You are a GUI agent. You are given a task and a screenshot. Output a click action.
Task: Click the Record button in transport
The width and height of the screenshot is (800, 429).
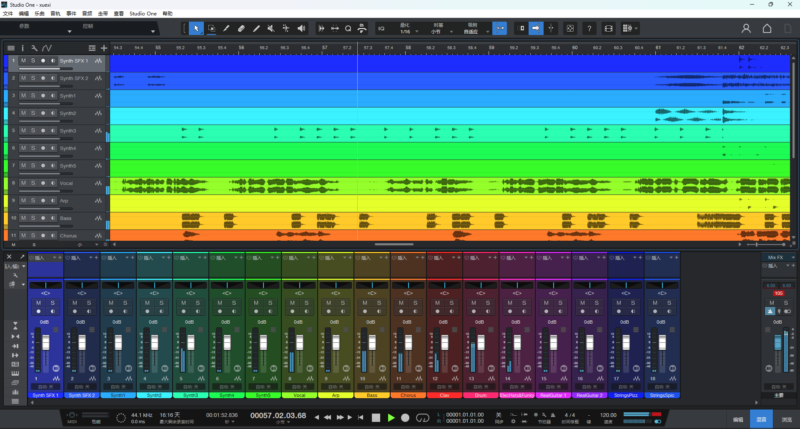pos(407,417)
